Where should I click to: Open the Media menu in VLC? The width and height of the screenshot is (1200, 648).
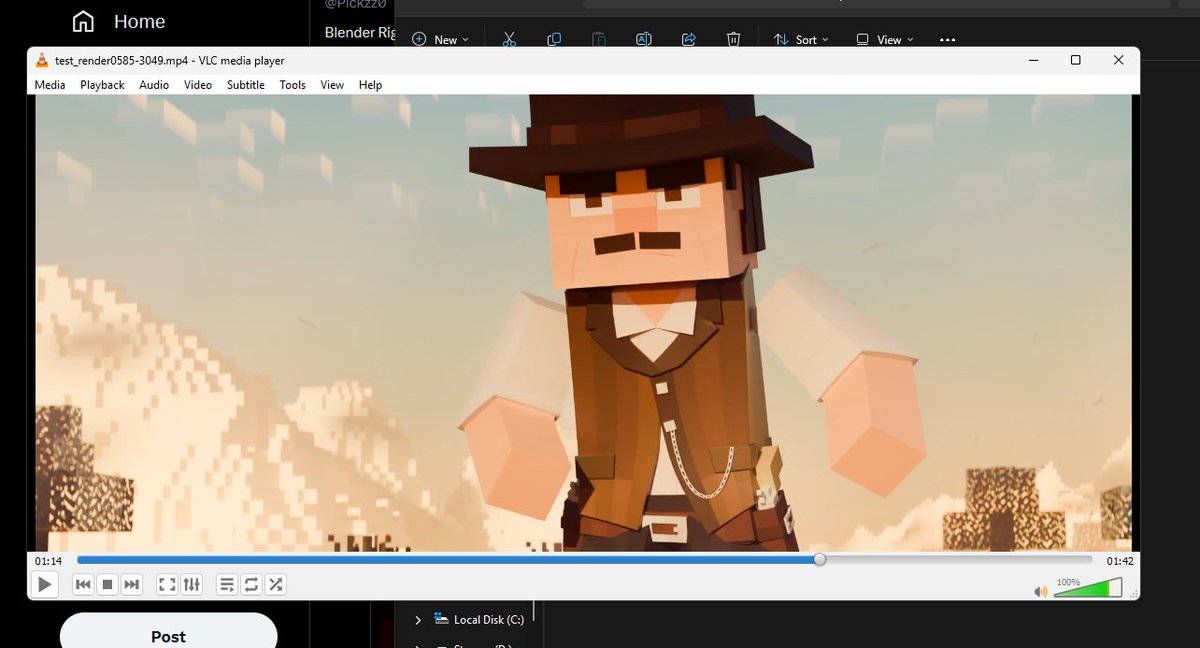50,85
